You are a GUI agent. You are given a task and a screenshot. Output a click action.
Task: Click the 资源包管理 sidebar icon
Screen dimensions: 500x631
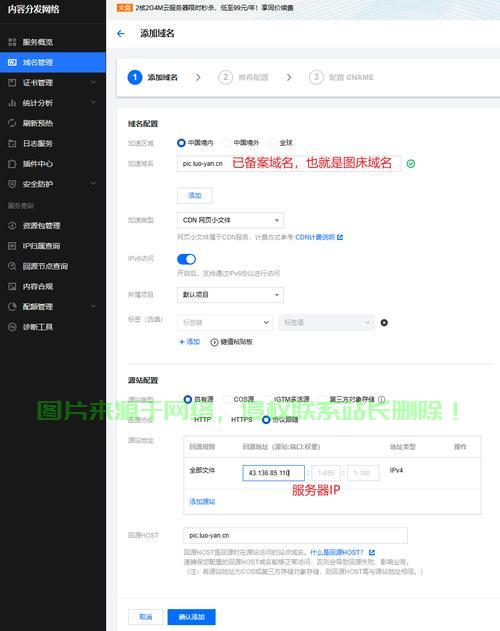[12, 225]
